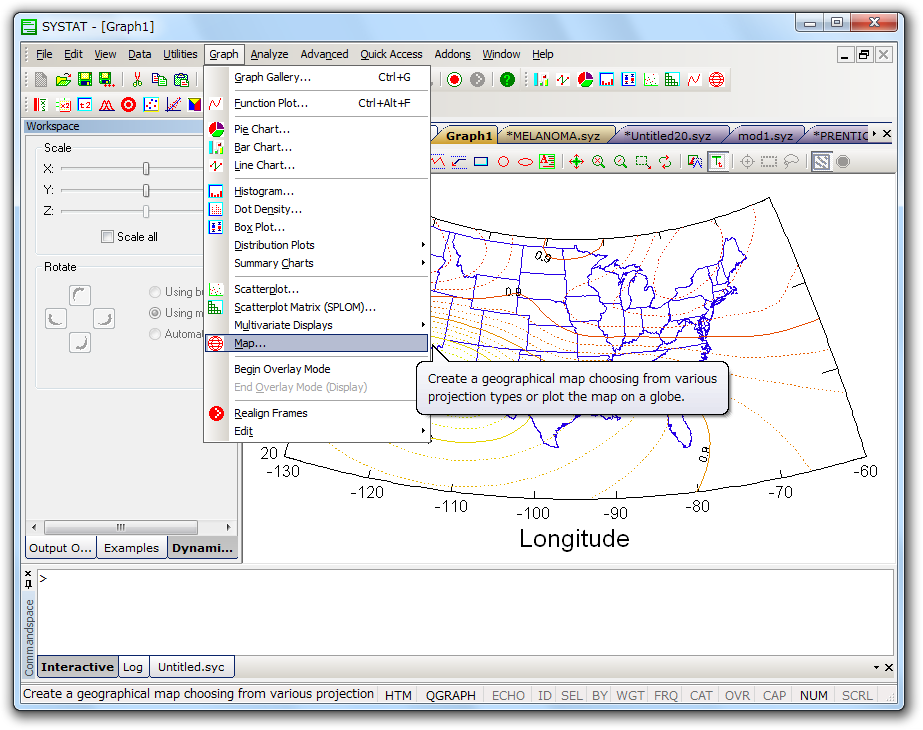Select the rectangle drawing tool
The image size is (923, 730).
(x=481, y=161)
